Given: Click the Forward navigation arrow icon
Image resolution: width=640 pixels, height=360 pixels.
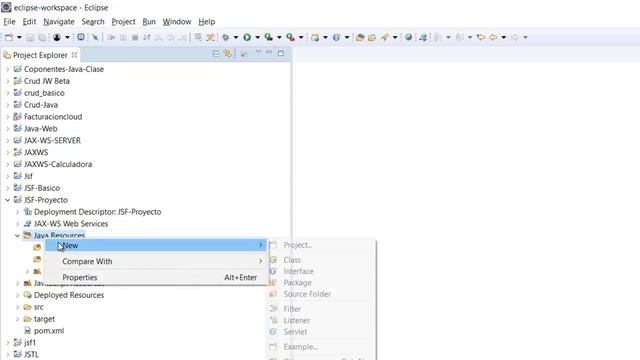Looking at the screenshot, I should click(x=515, y=37).
